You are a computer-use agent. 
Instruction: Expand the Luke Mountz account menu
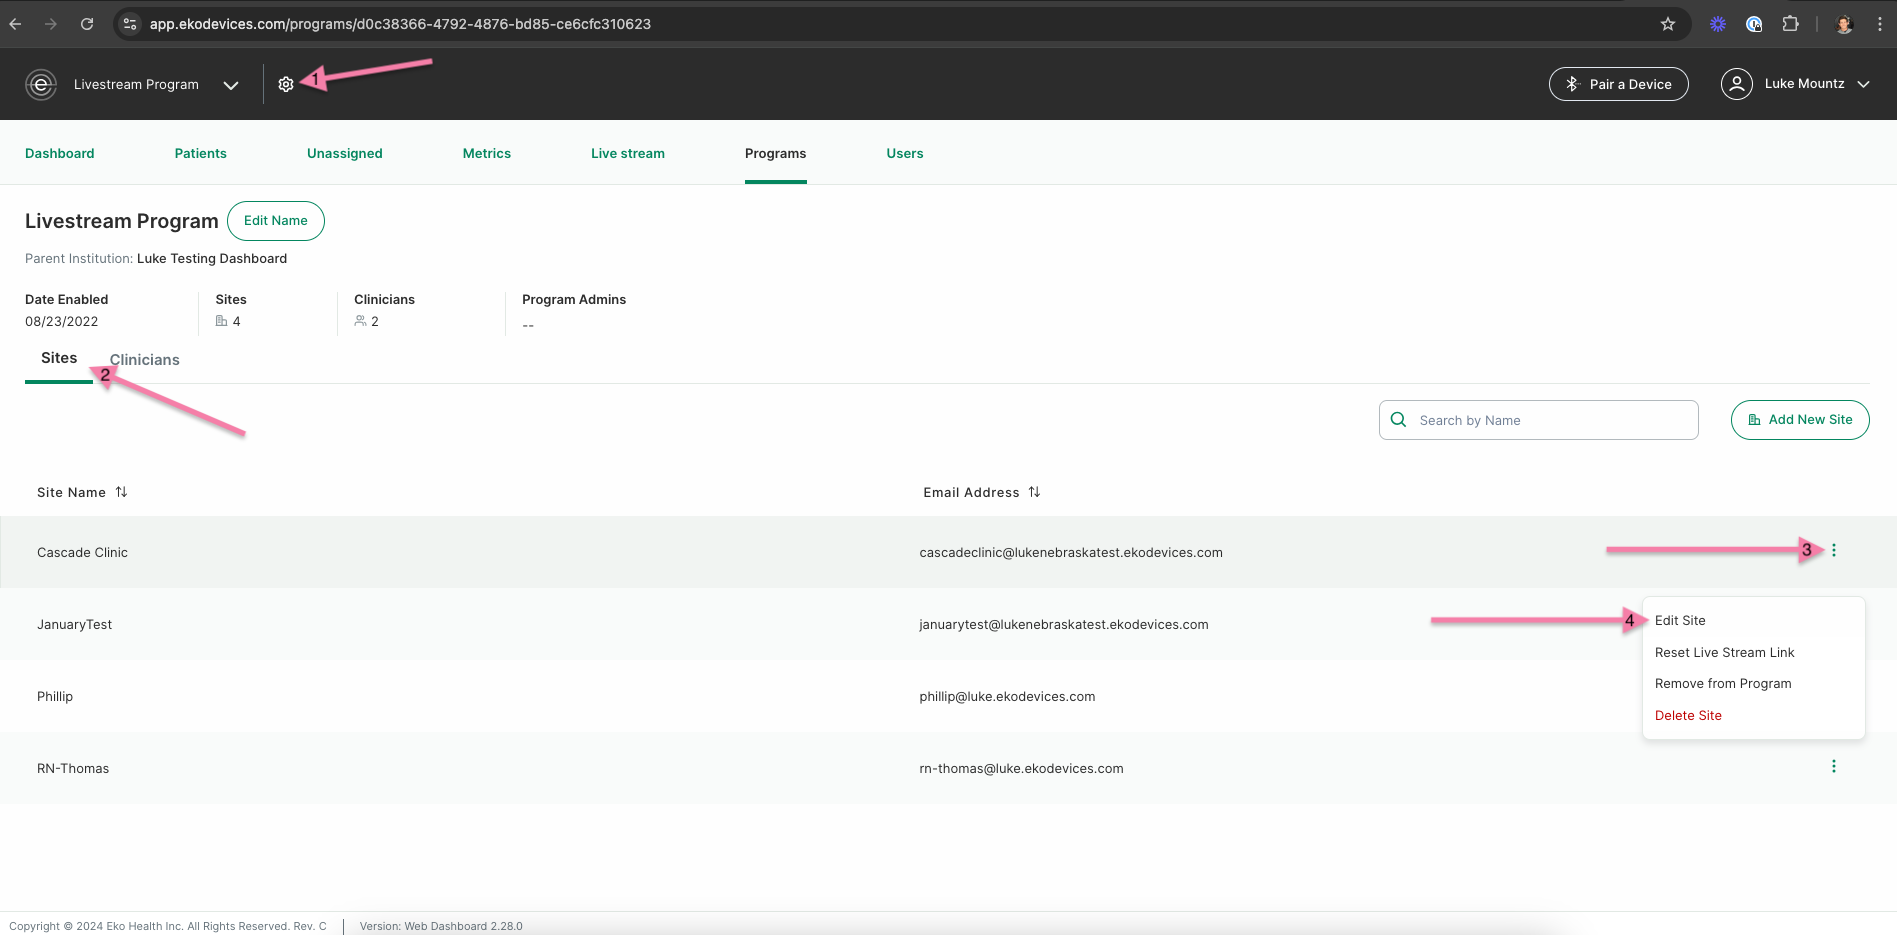1864,84
